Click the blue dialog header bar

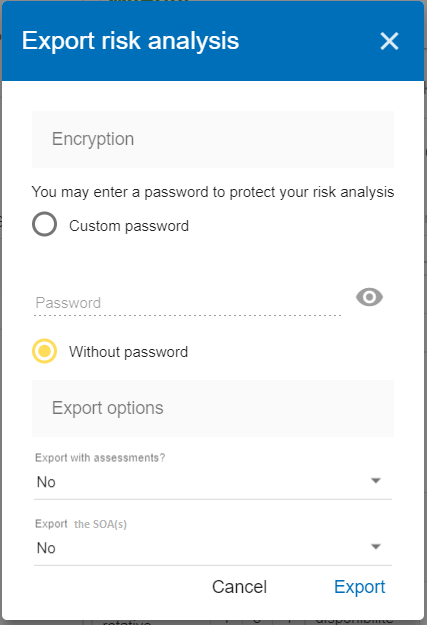tap(213, 41)
